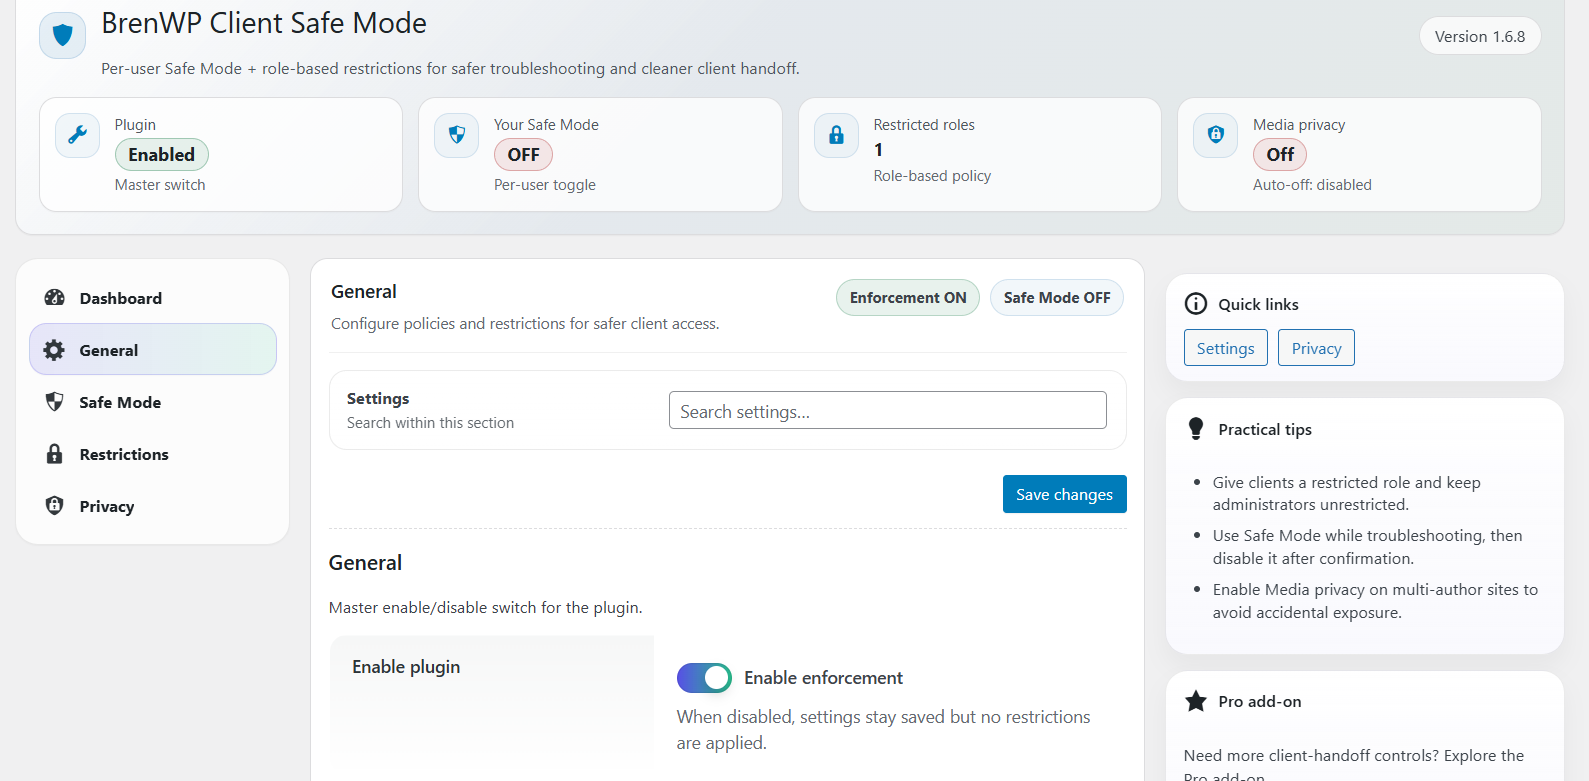
Task: Toggle the Enable enforcement switch
Action: coord(704,678)
